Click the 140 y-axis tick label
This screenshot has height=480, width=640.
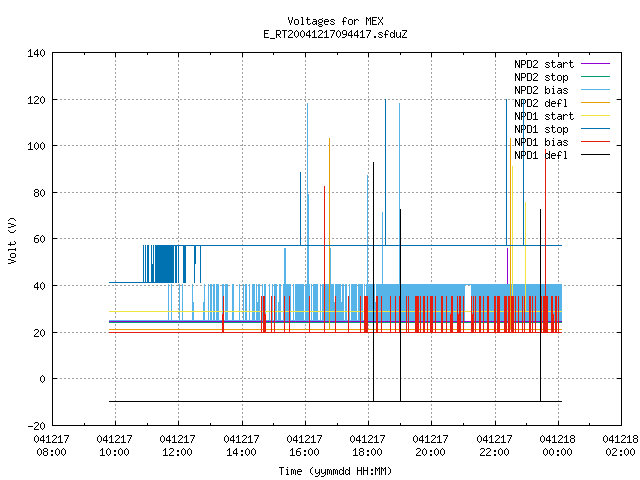36,53
